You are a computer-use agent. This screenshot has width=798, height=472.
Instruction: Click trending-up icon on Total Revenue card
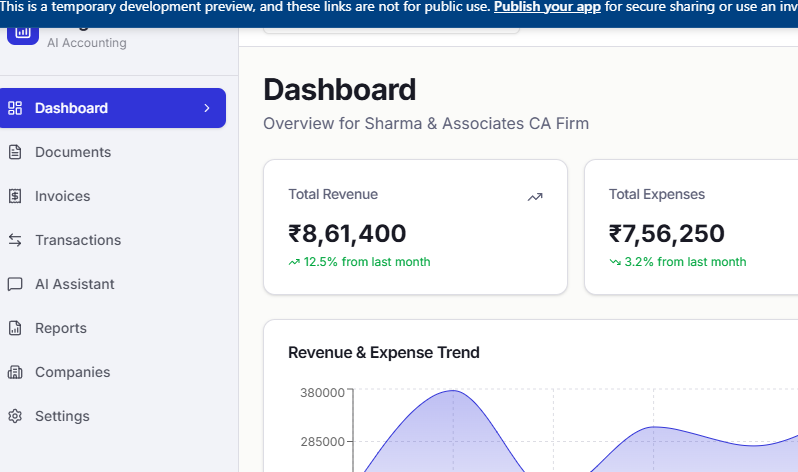(535, 197)
